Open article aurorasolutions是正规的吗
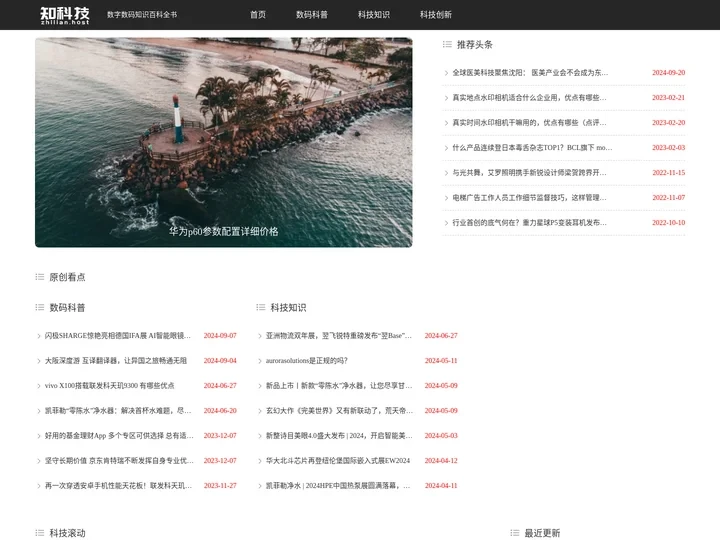Screen dimensions: 720x540 point(307,361)
